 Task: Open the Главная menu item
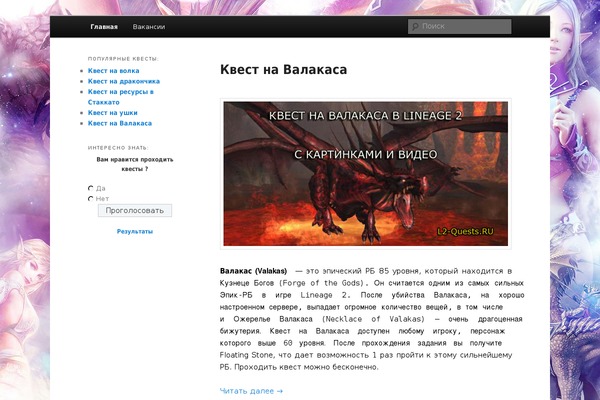[x=104, y=27]
